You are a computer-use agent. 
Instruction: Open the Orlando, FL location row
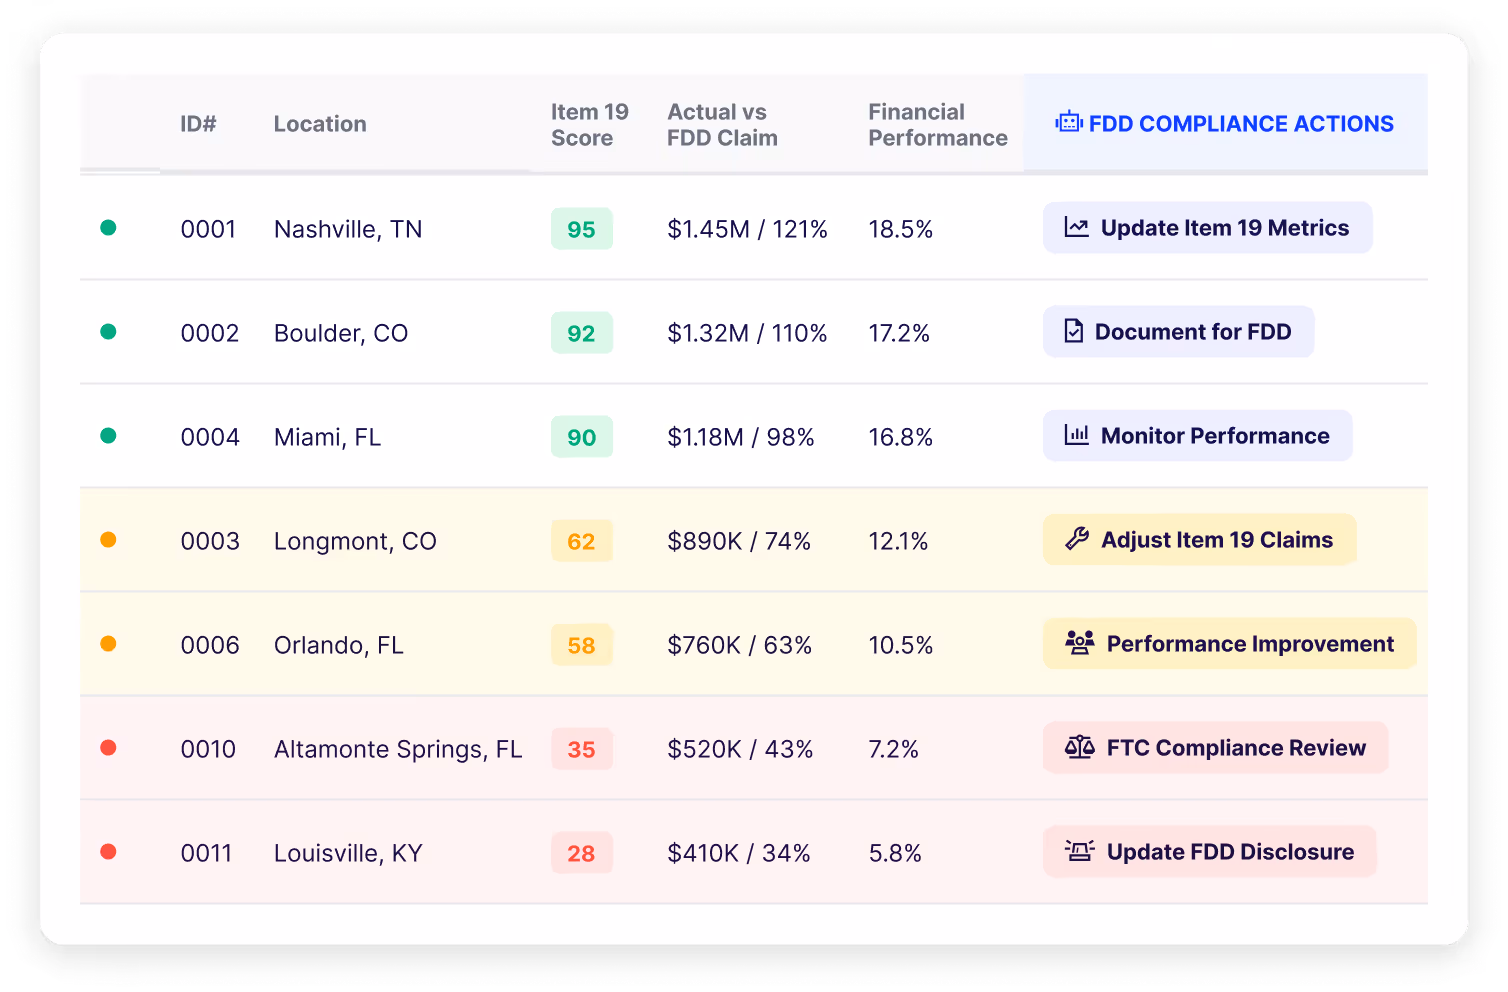pyautogui.click(x=339, y=645)
